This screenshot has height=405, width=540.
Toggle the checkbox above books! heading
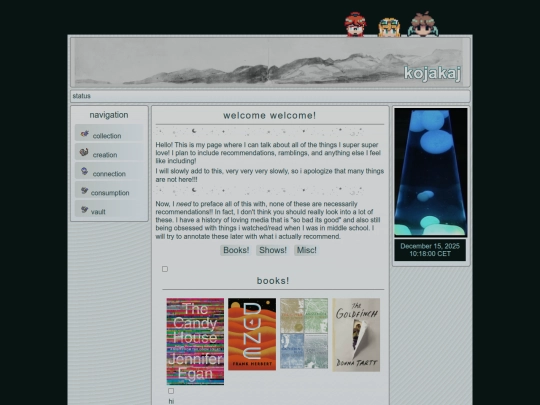pos(165,269)
